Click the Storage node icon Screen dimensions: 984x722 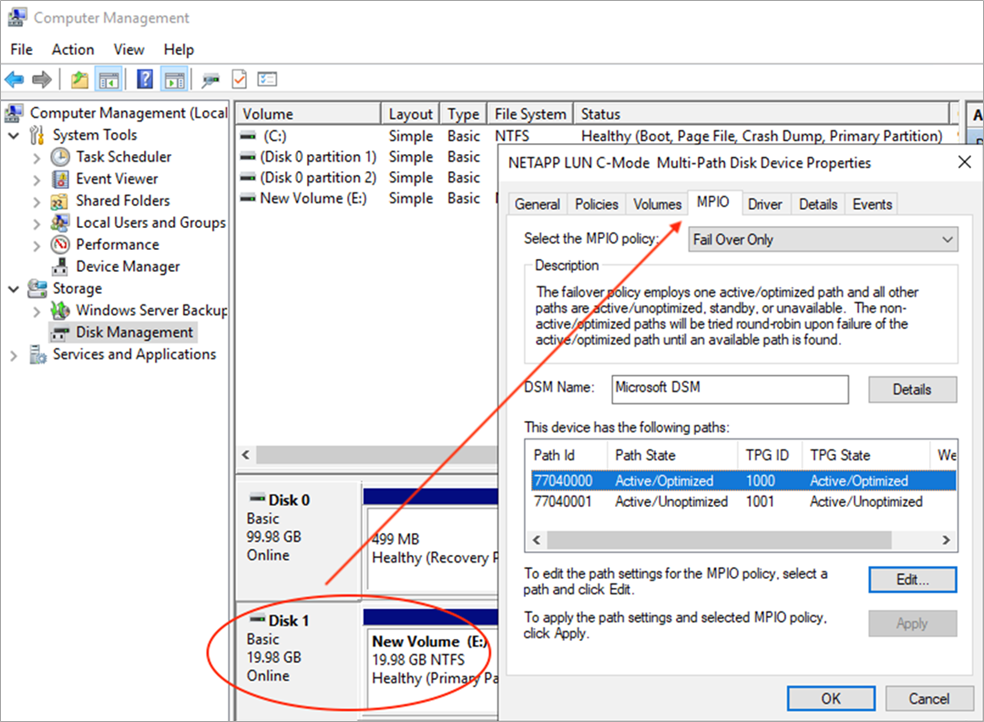point(37,289)
